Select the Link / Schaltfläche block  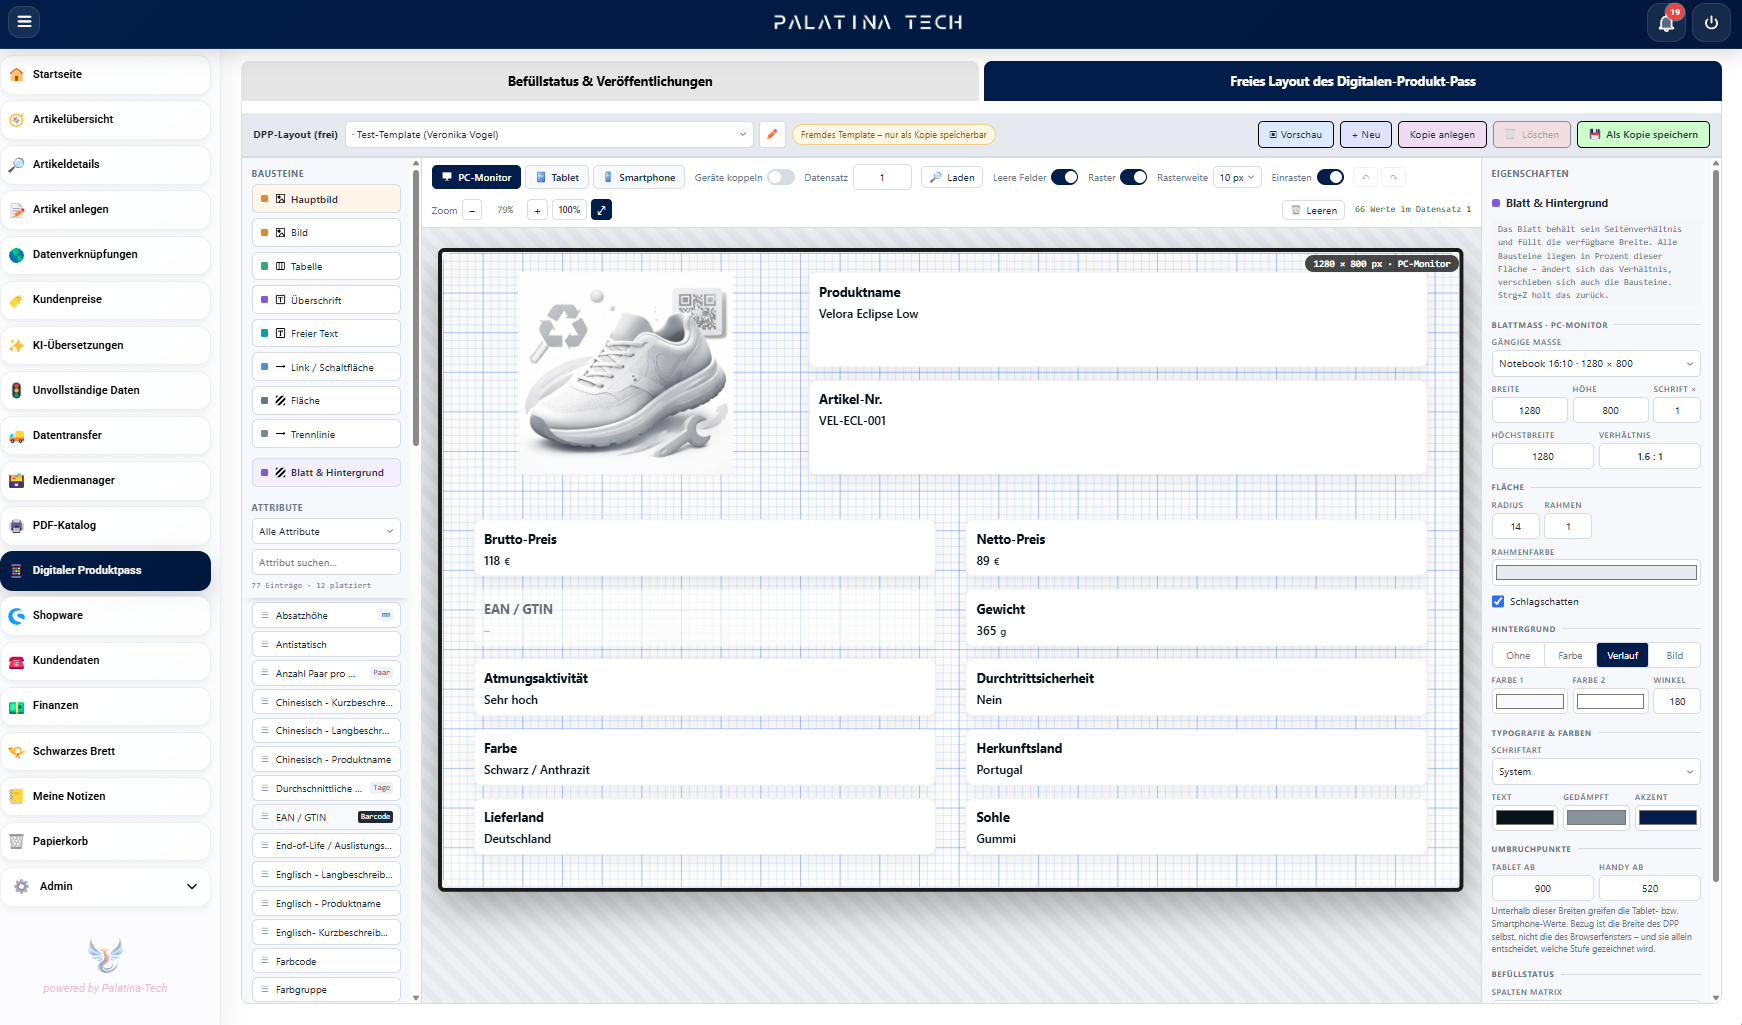(x=326, y=367)
